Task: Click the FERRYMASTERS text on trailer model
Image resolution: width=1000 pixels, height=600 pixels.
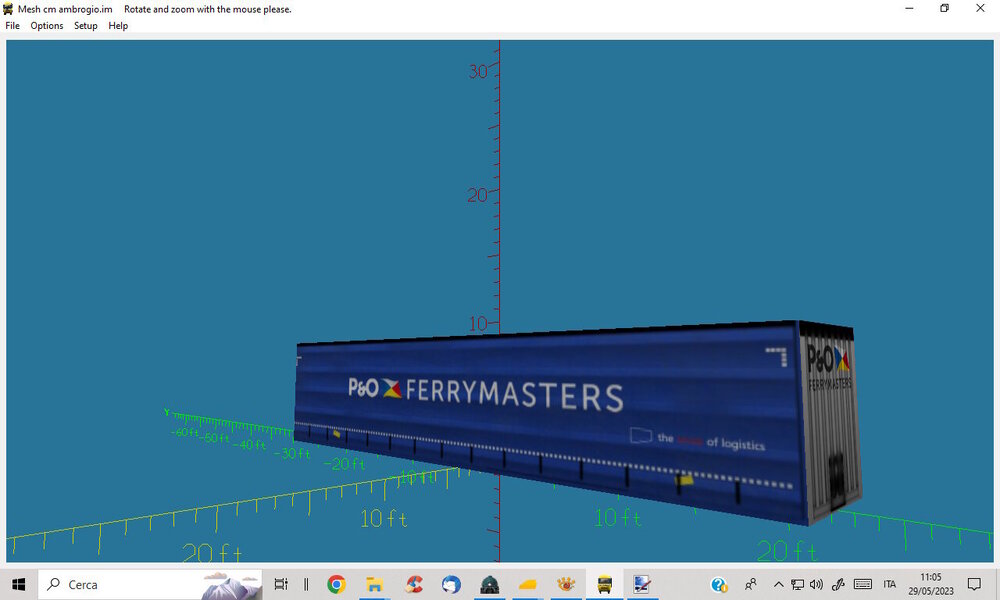Action: pos(514,395)
